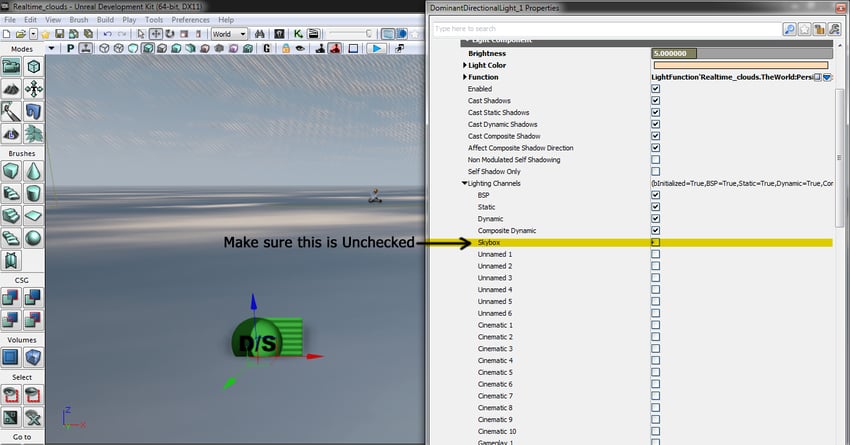Choose the Cylinder brush builder
The height and width of the screenshot is (445, 850).
coord(34,194)
